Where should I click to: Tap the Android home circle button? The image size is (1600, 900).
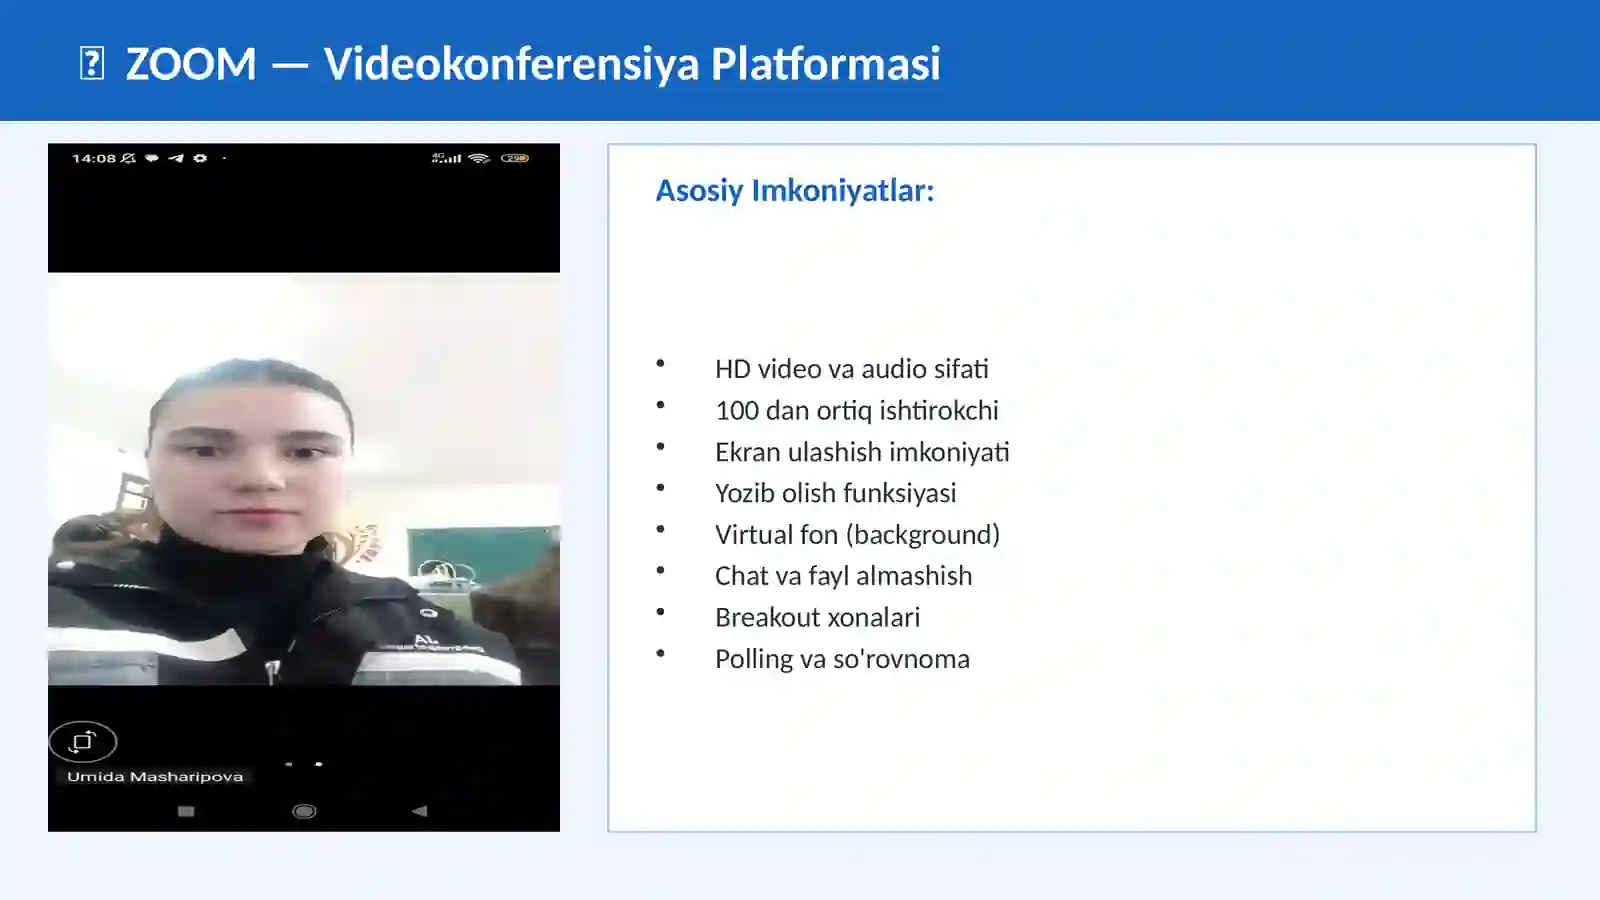click(304, 811)
